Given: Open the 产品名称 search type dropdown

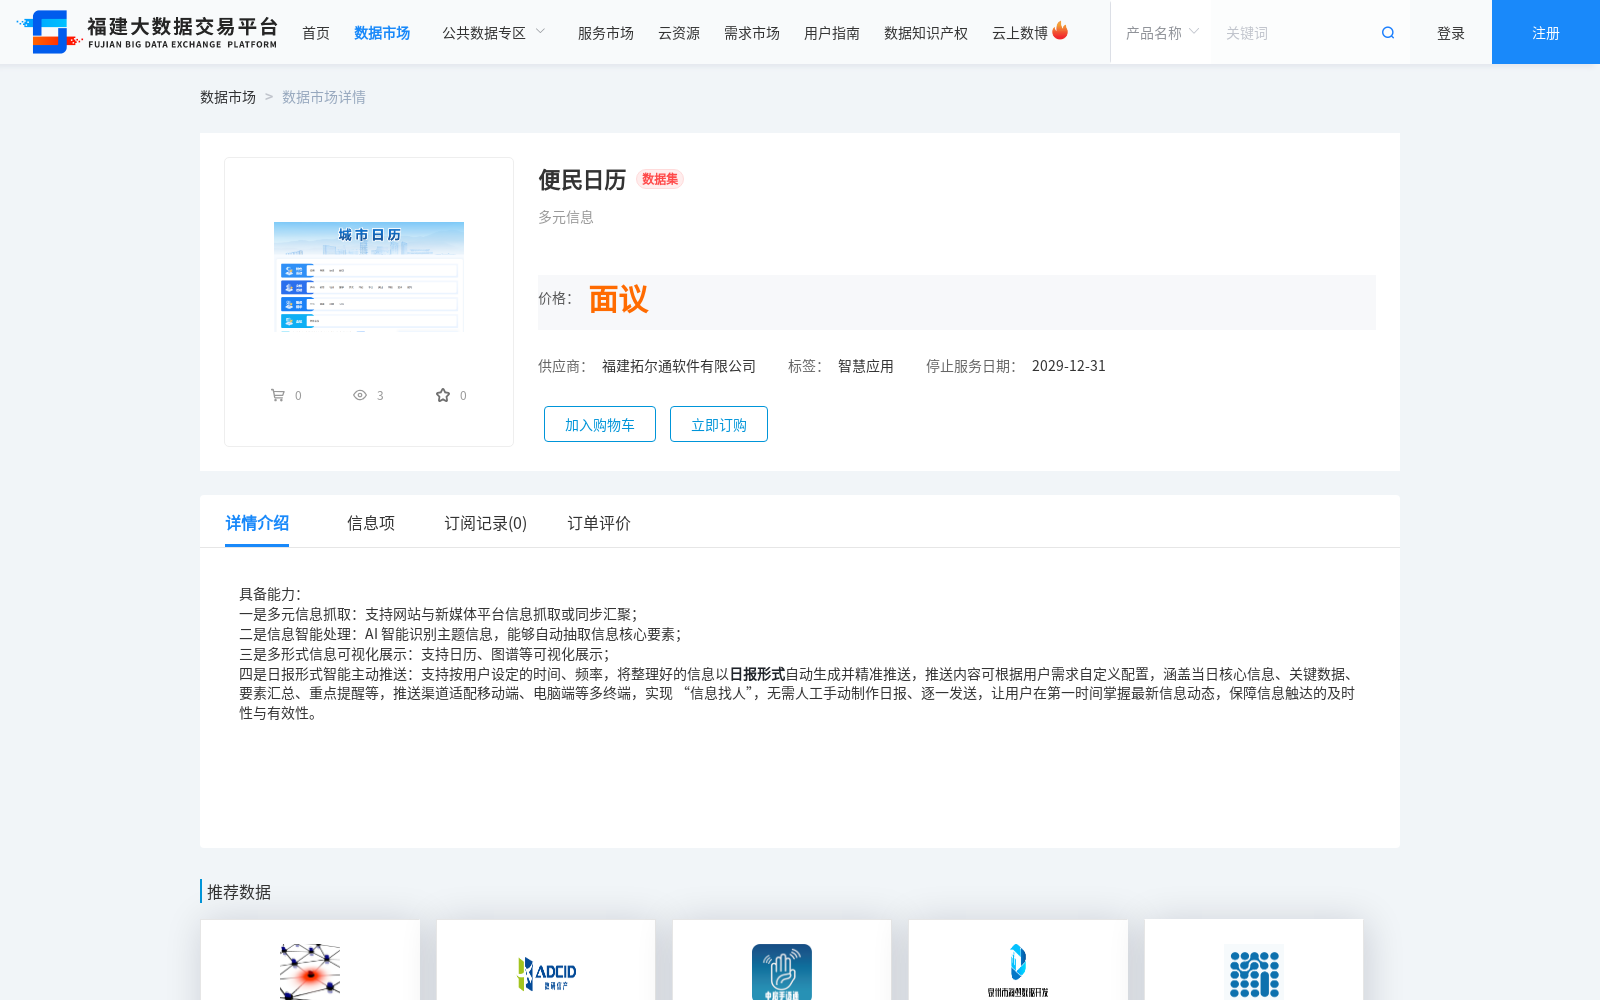Looking at the screenshot, I should (1161, 33).
